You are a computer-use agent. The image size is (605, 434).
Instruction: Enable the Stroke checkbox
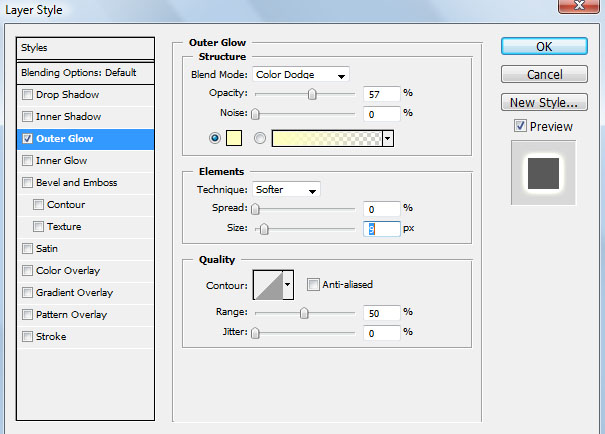(27, 336)
